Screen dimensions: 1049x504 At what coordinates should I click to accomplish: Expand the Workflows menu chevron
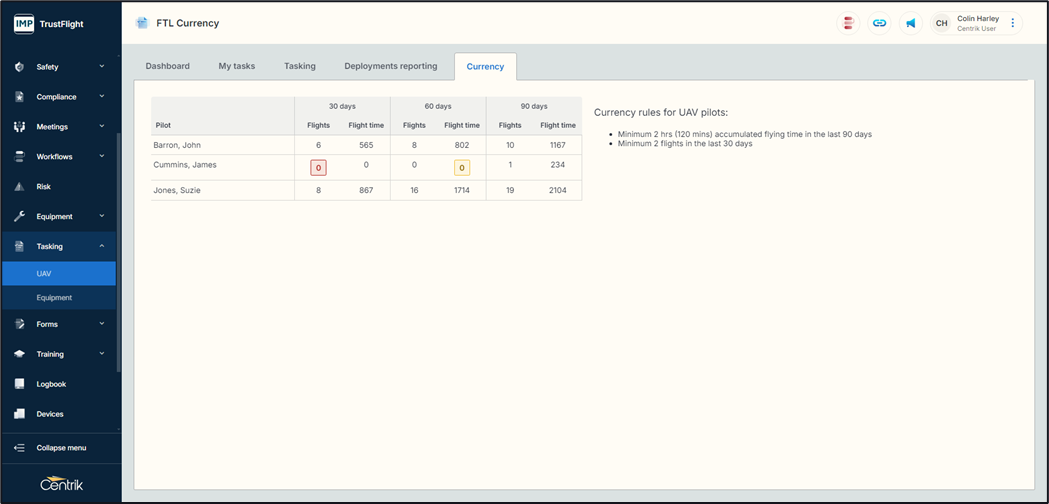102,157
